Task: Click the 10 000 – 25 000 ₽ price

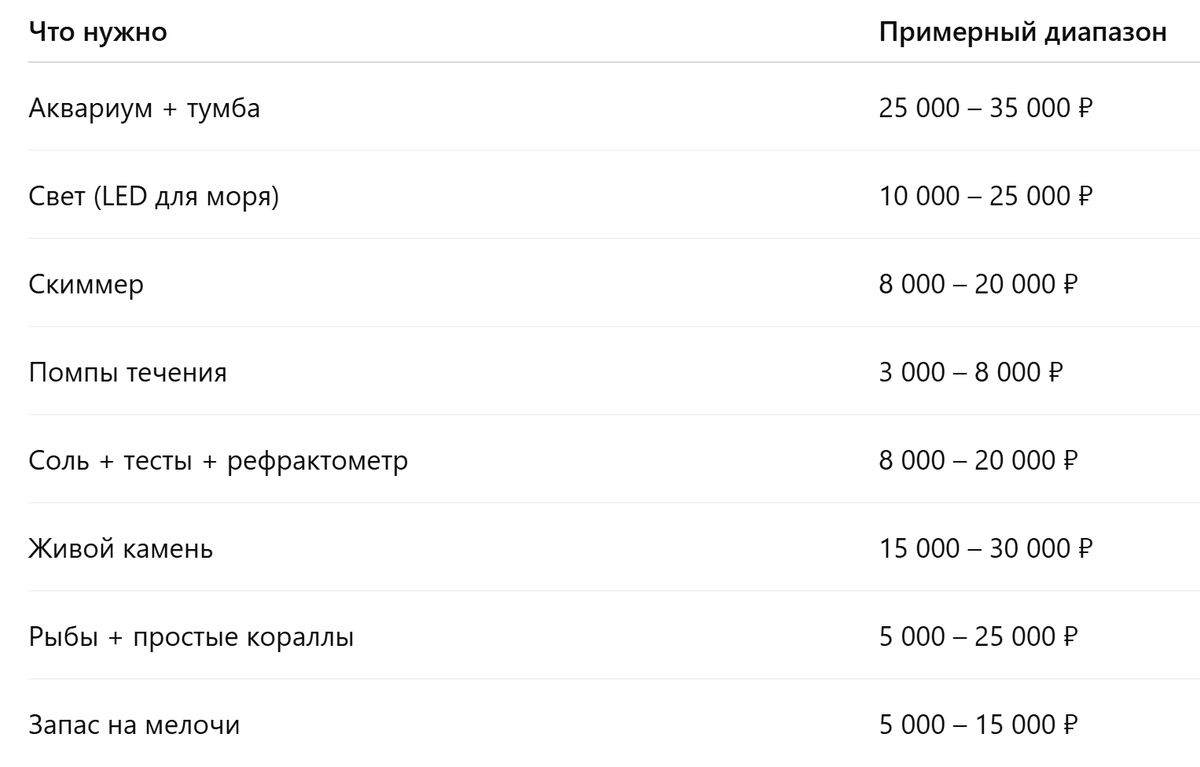Action: tap(986, 196)
